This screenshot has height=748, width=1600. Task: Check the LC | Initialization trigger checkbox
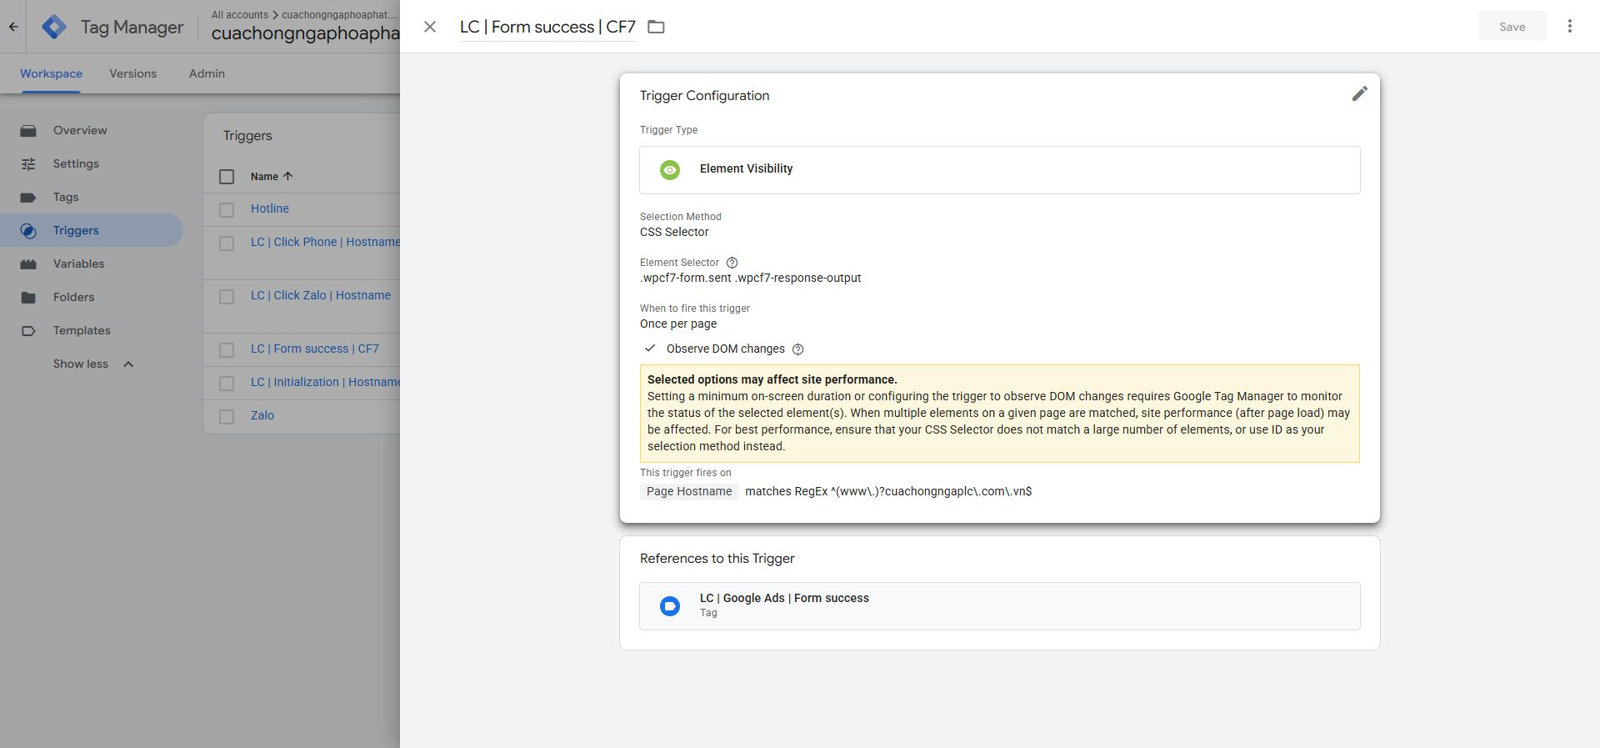(x=227, y=383)
